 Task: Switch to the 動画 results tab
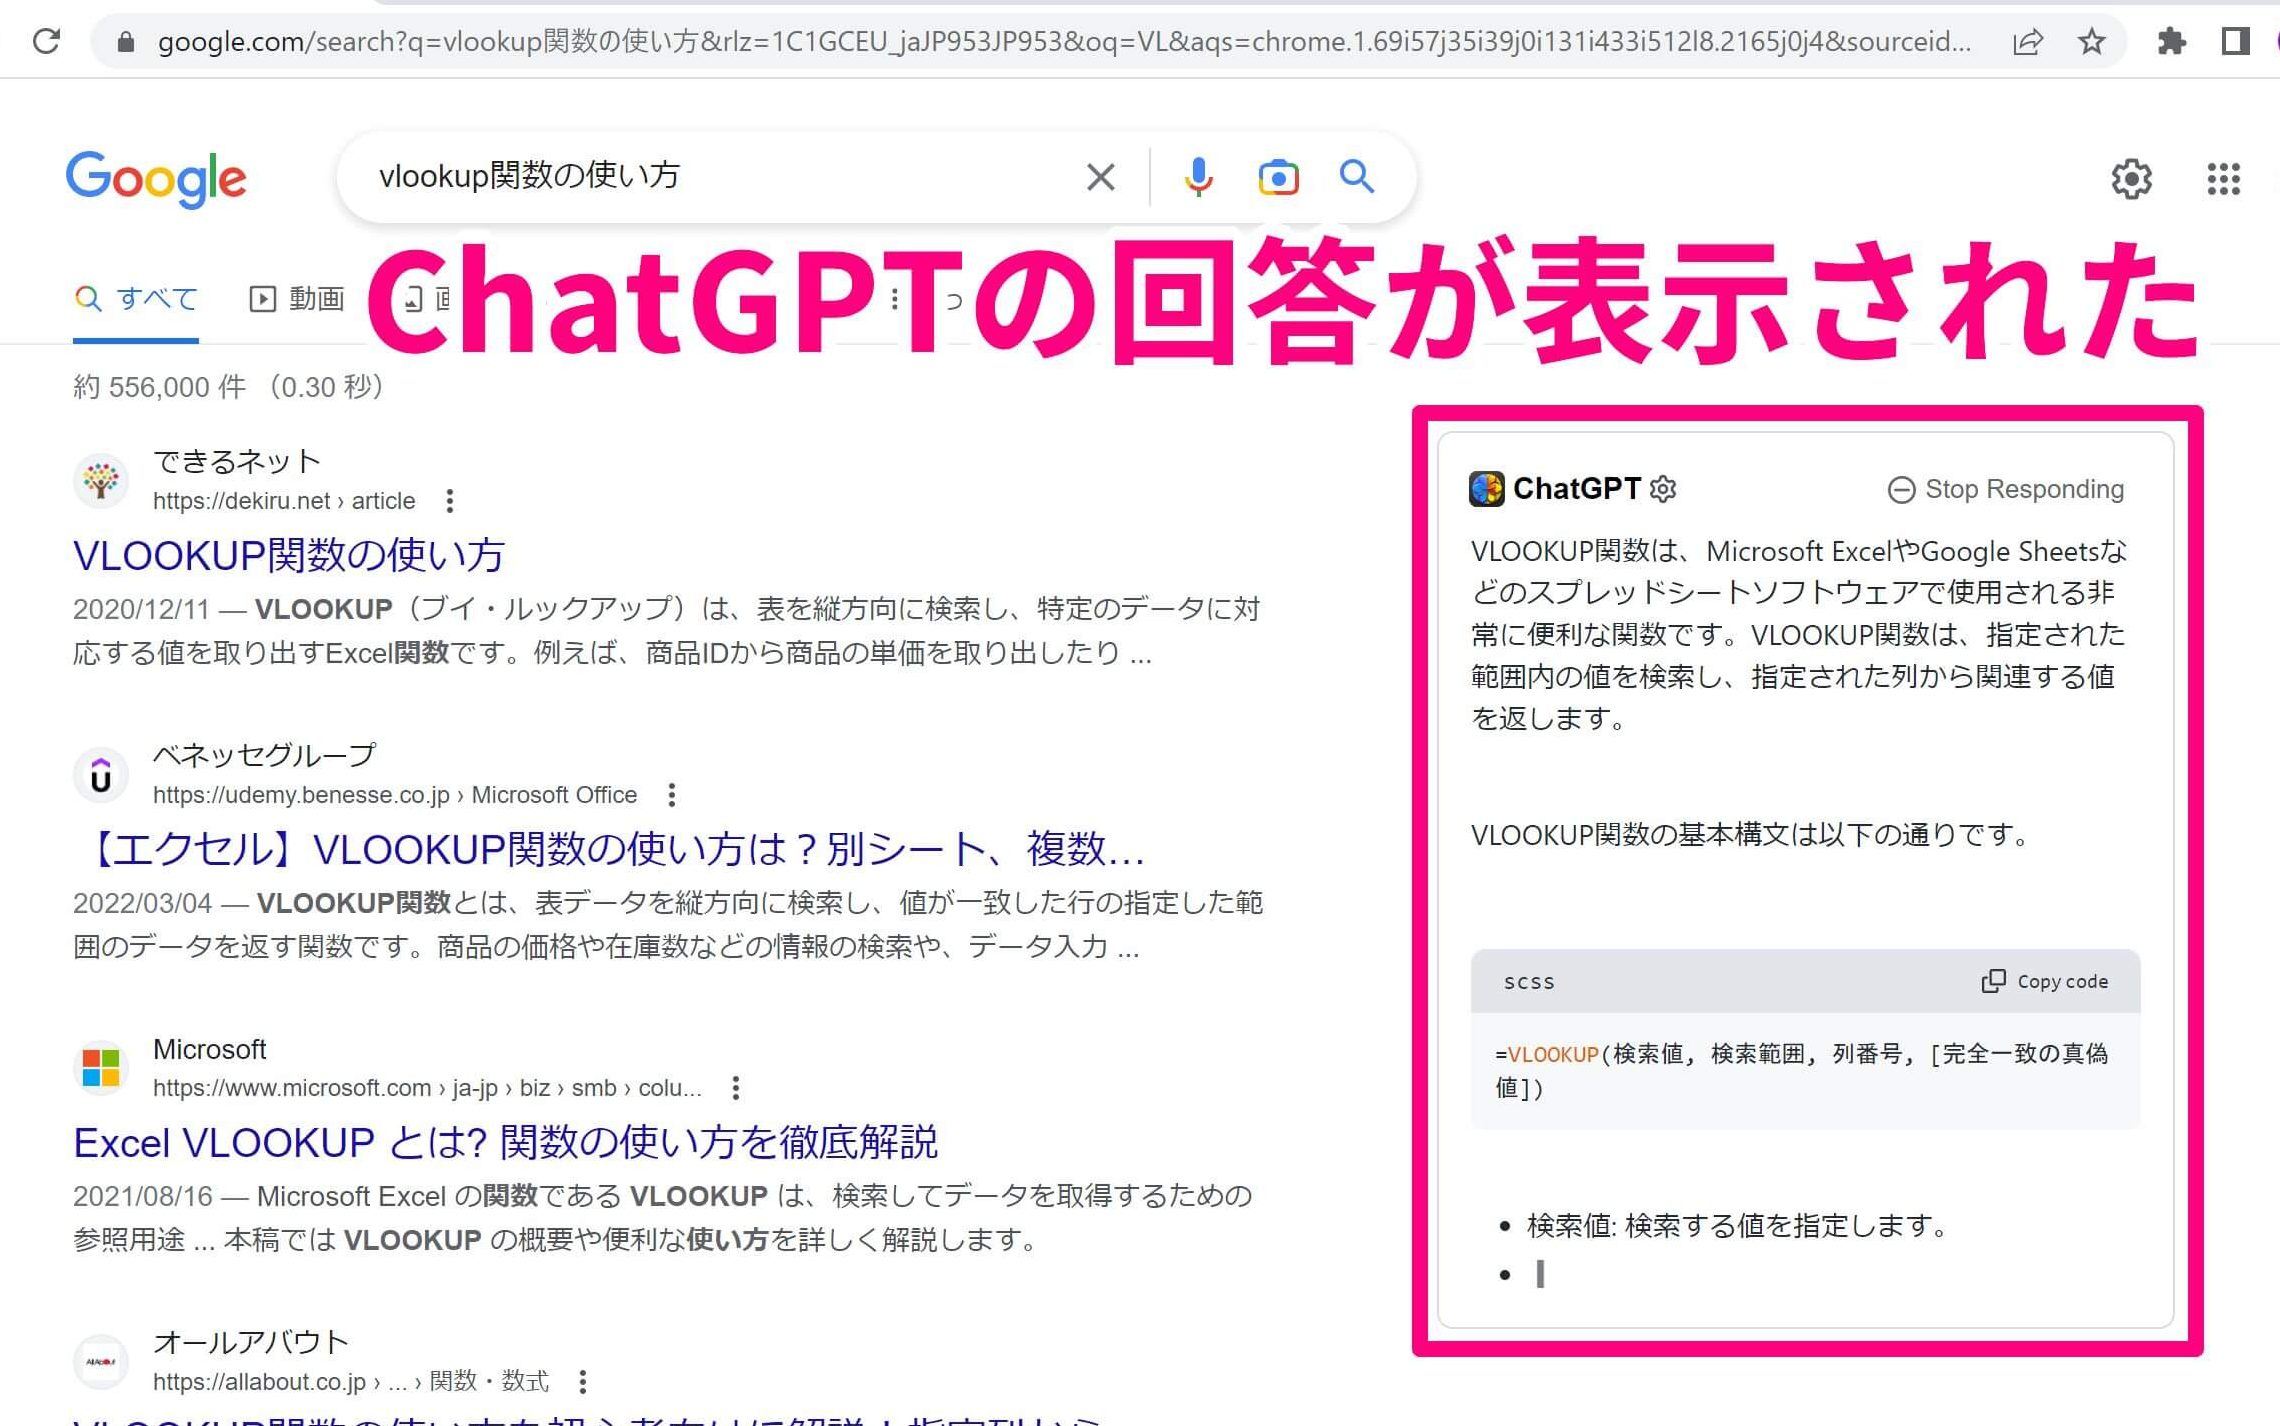[297, 299]
